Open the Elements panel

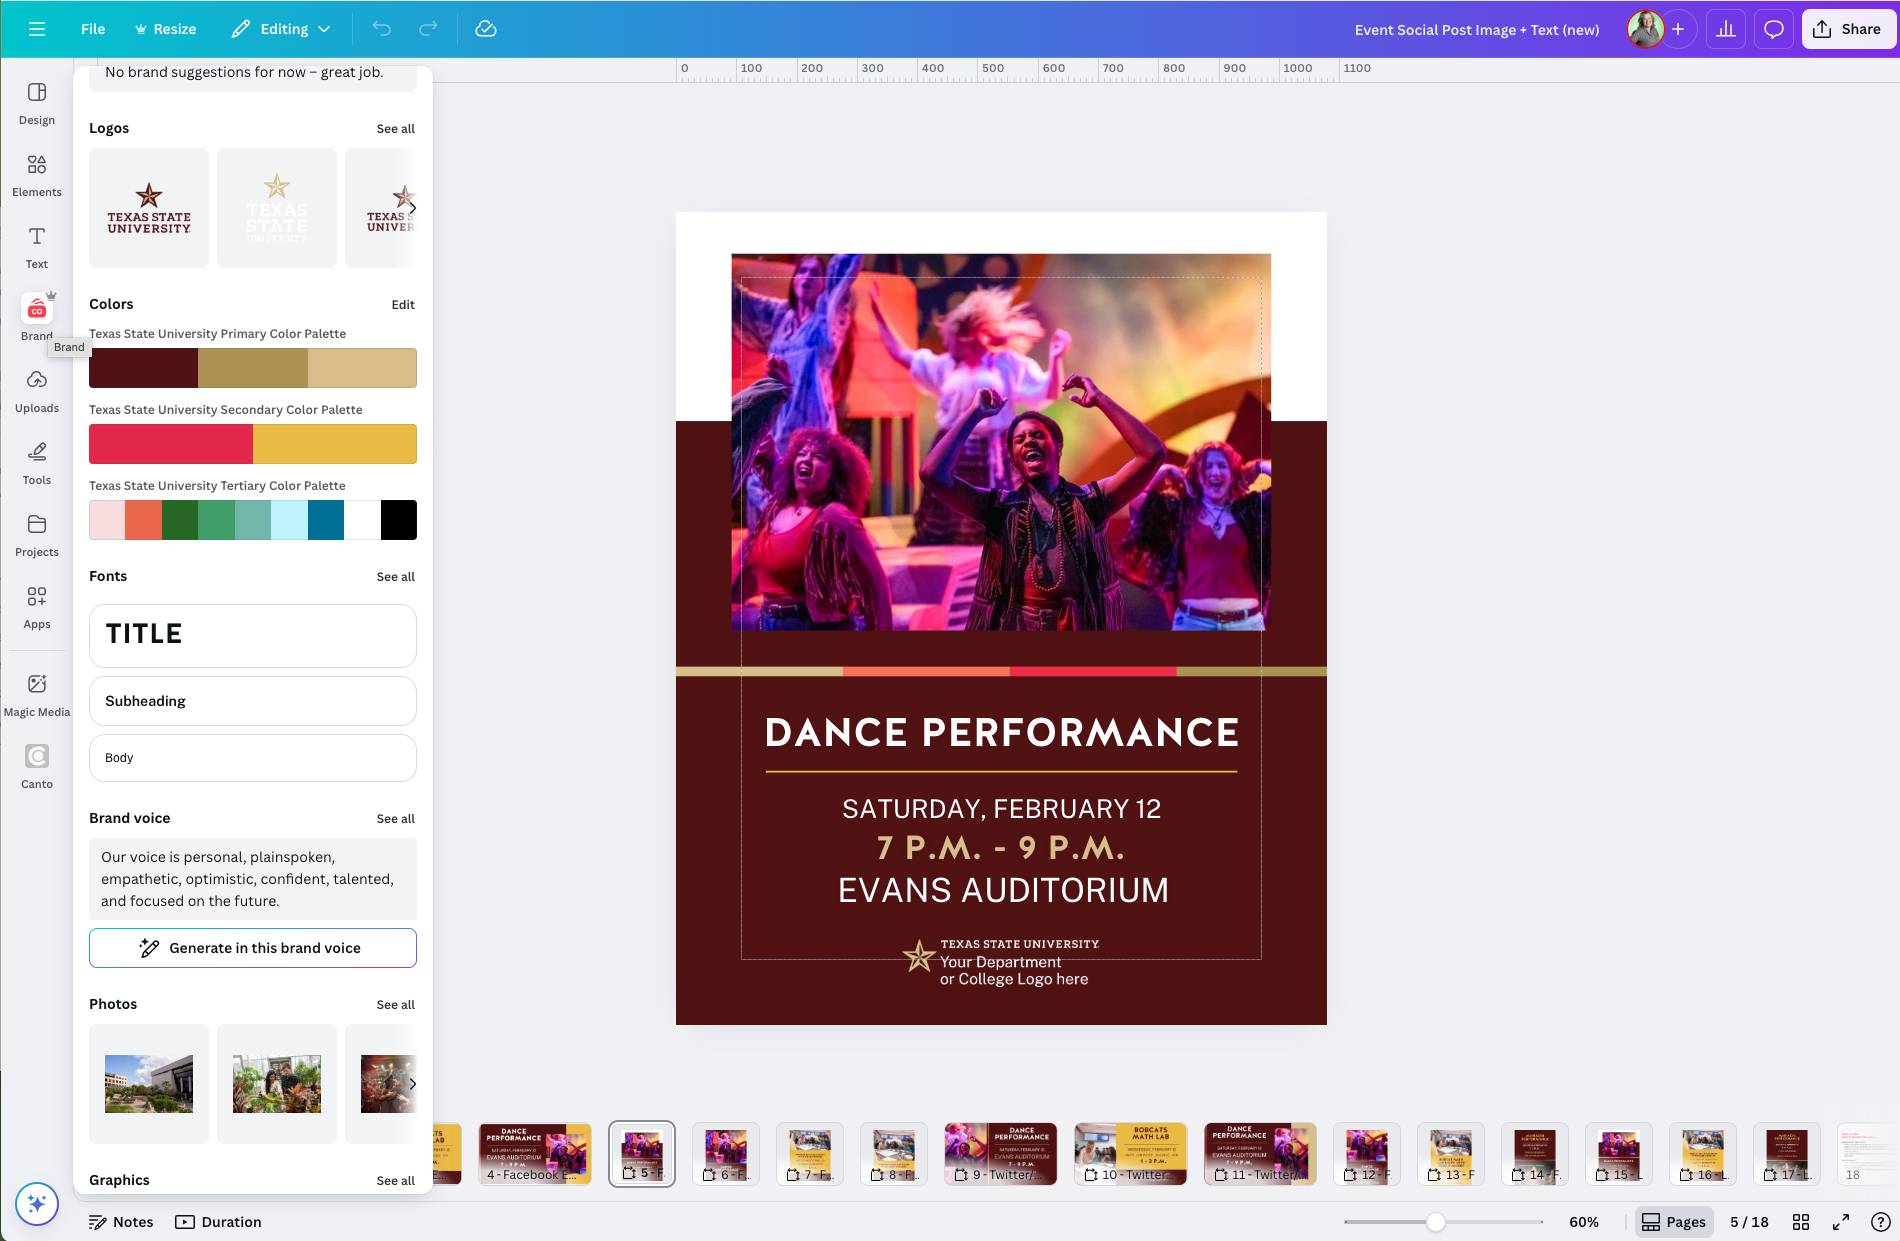[36, 172]
